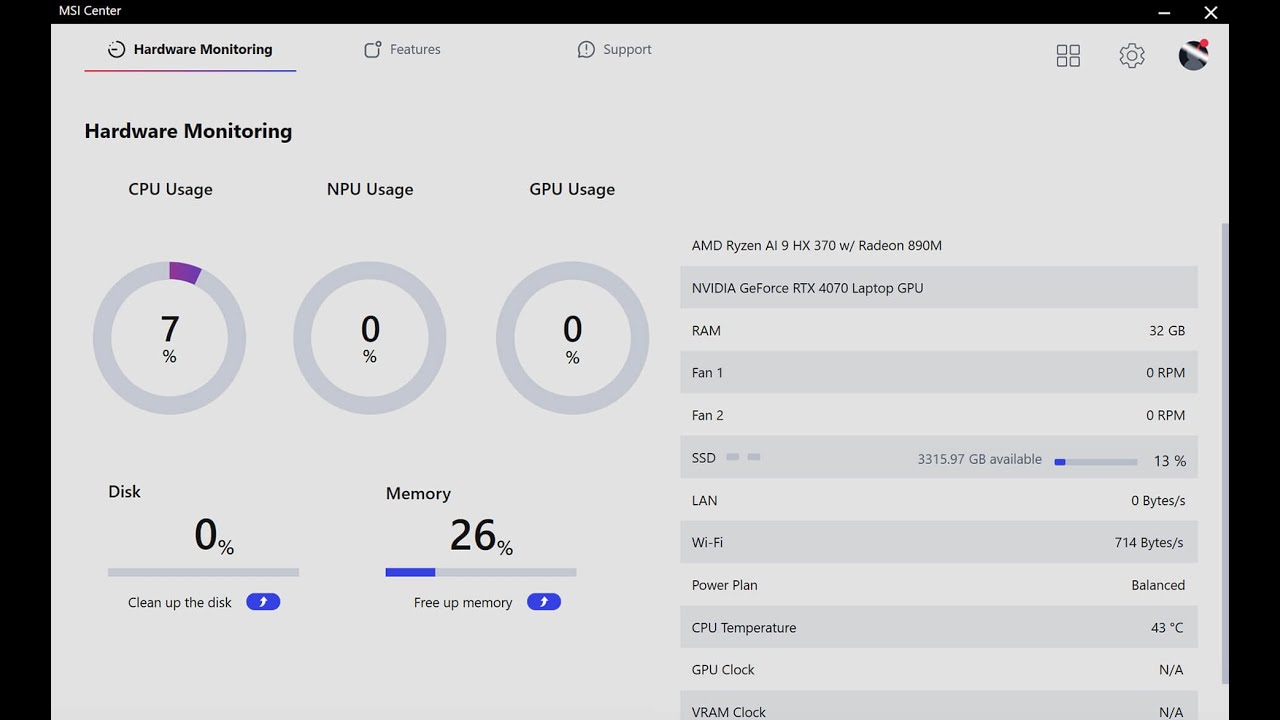Click the Free up memory arrow button
The image size is (1280, 720).
click(544, 602)
